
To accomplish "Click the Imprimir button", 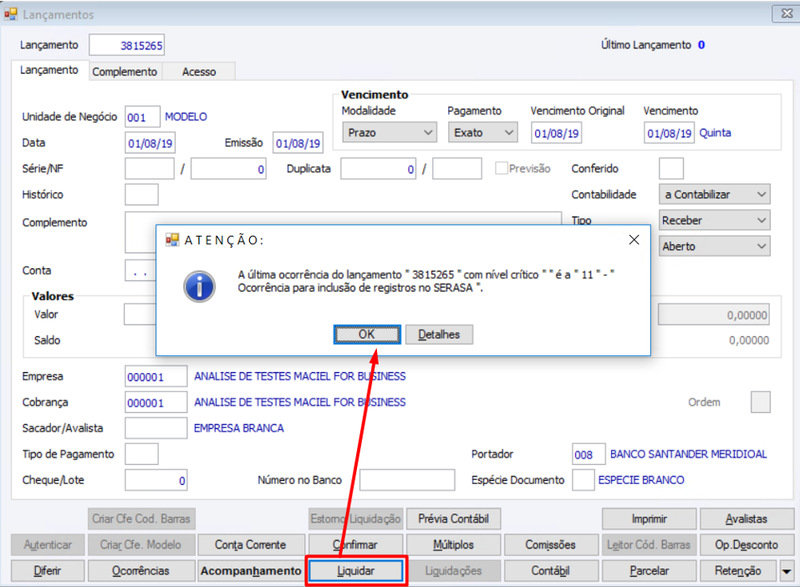I will [649, 519].
